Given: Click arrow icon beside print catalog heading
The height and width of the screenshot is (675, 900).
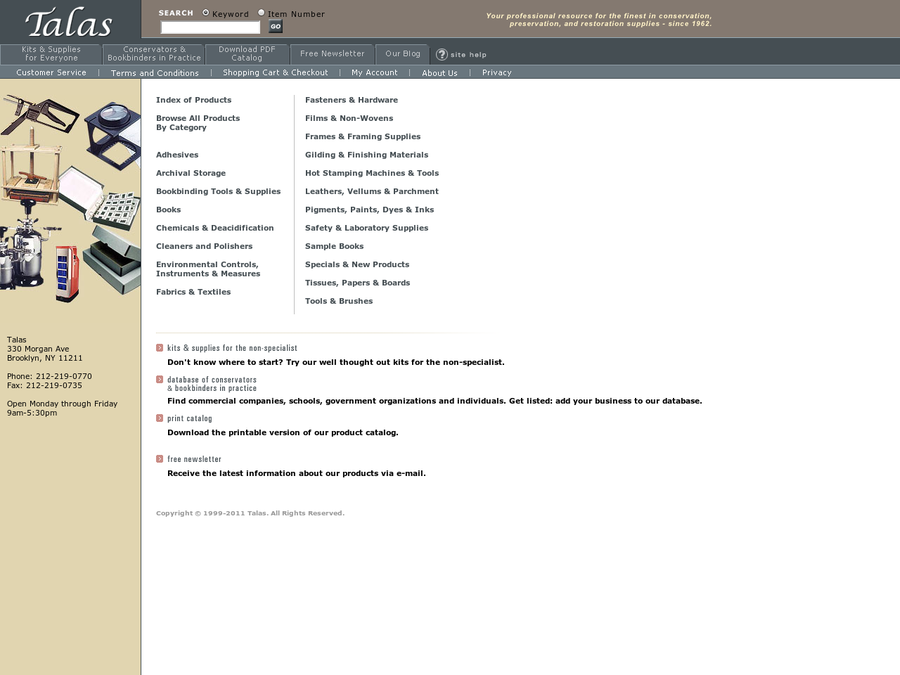Looking at the screenshot, I should [160, 418].
